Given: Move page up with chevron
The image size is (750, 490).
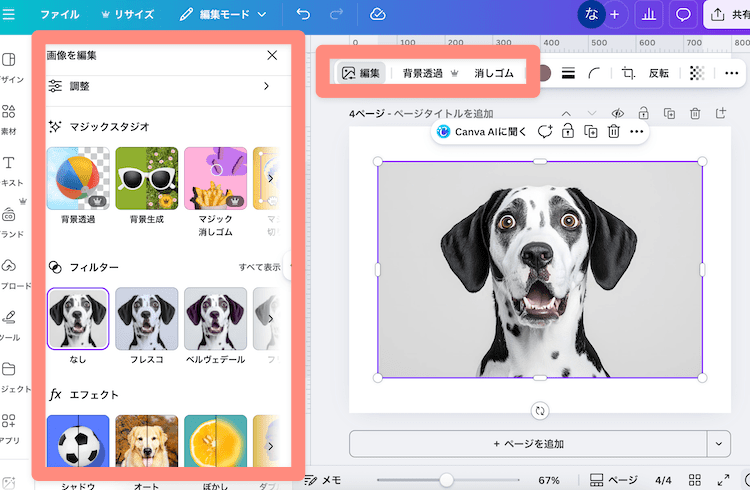Looking at the screenshot, I should (x=566, y=113).
